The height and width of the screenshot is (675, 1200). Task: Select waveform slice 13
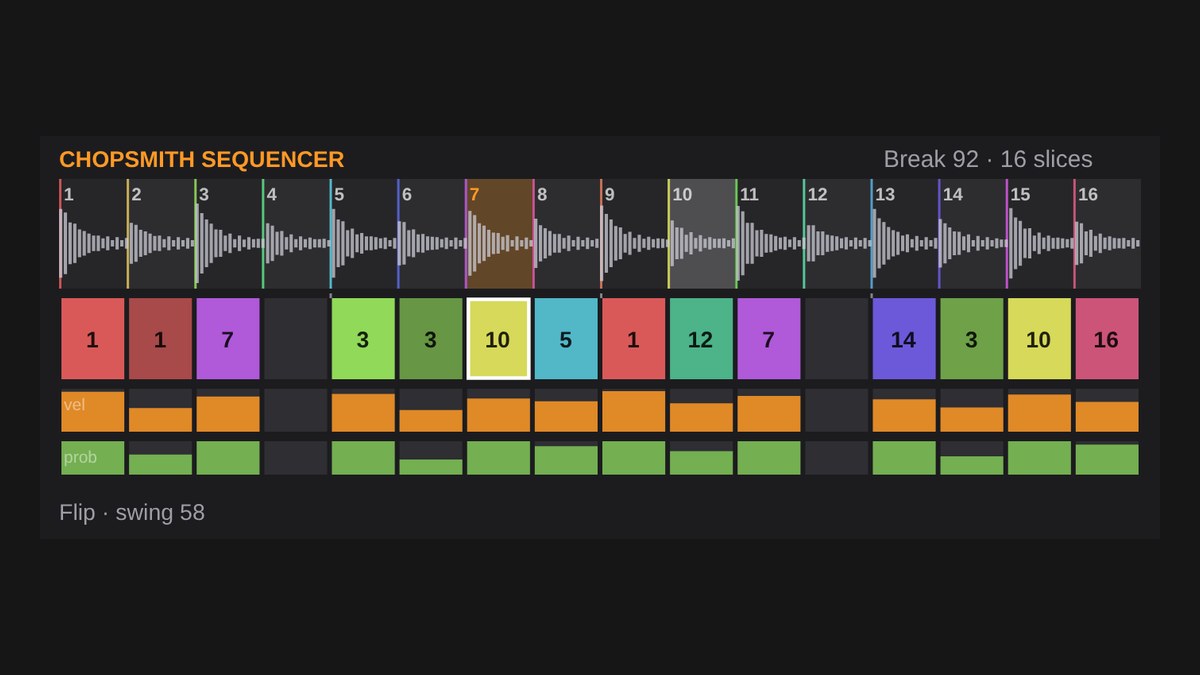[x=905, y=234]
